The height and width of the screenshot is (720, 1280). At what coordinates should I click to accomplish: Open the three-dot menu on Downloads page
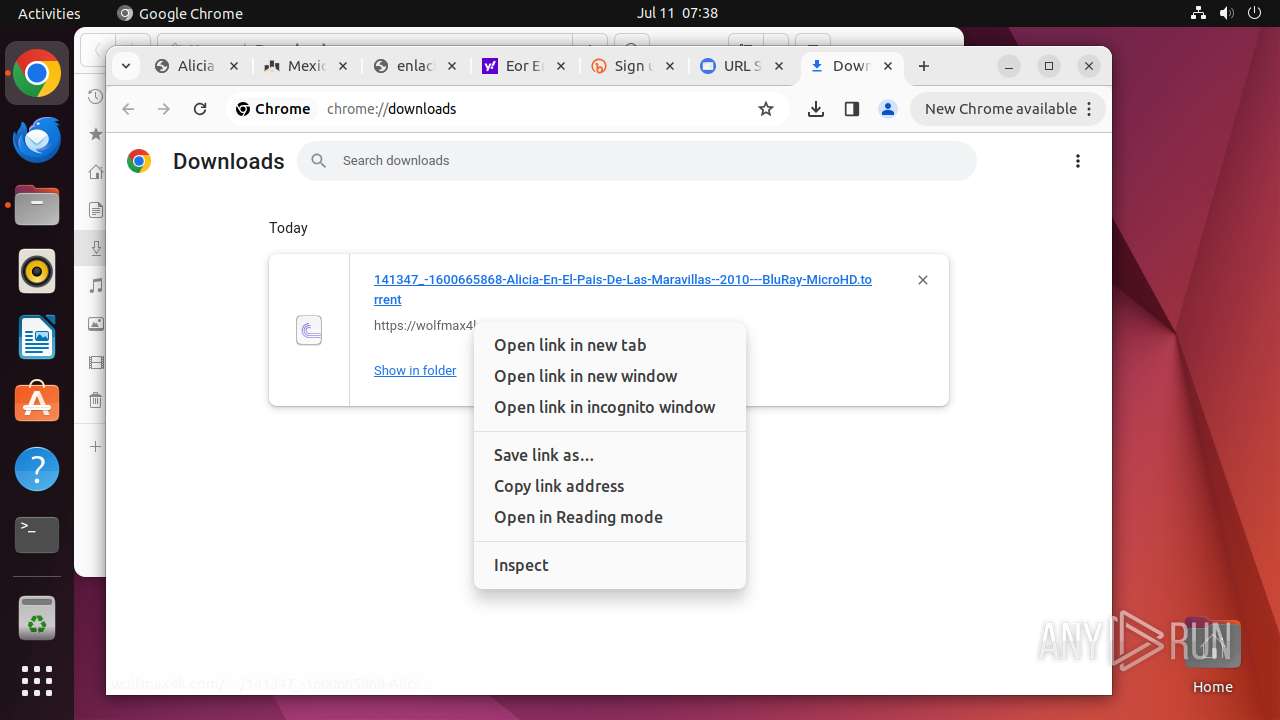[x=1078, y=161]
